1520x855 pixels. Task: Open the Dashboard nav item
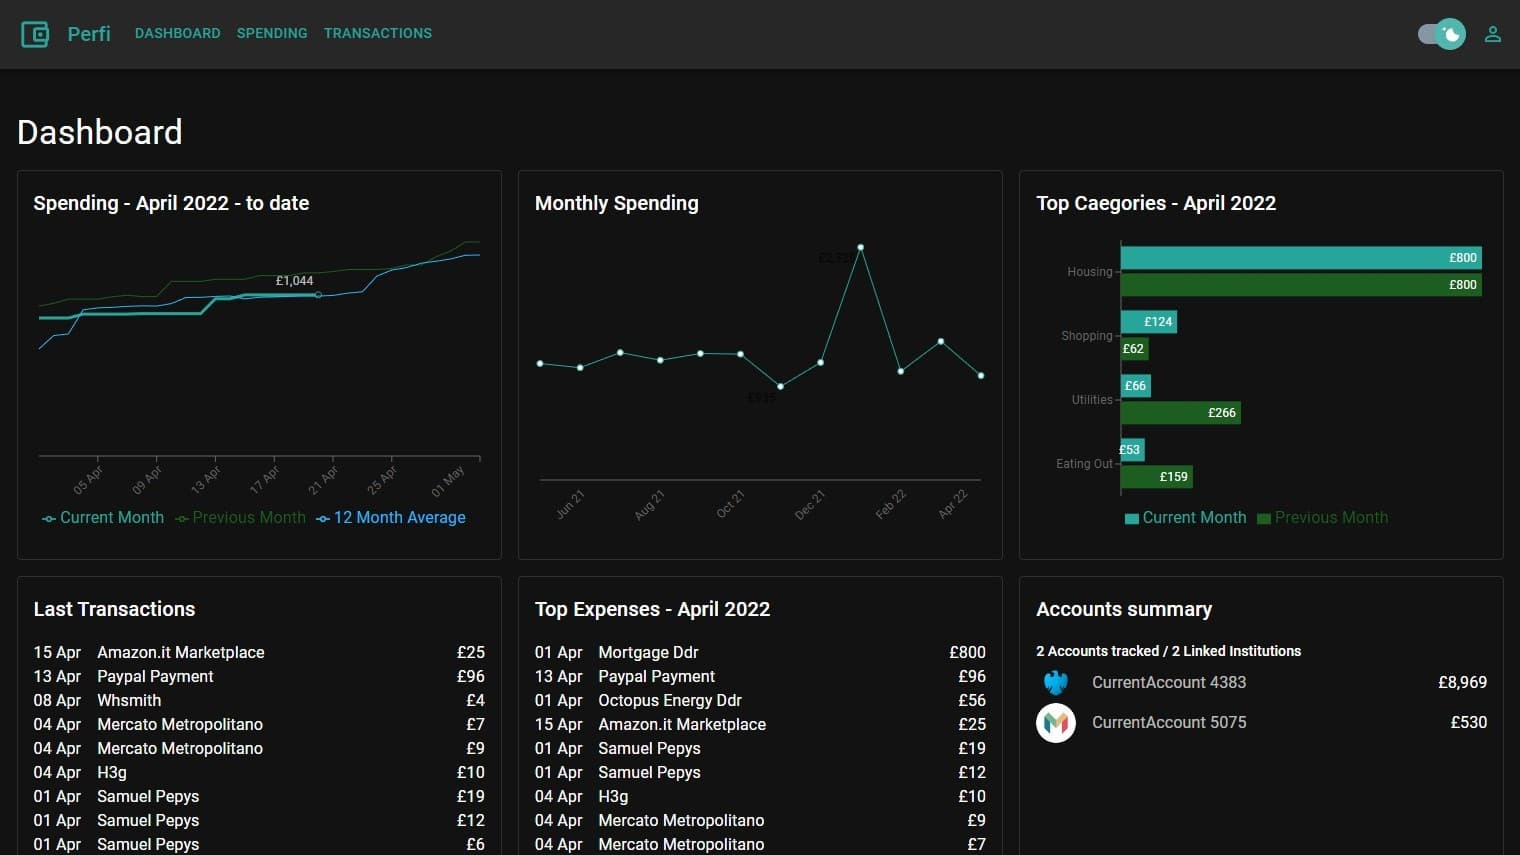pyautogui.click(x=177, y=33)
